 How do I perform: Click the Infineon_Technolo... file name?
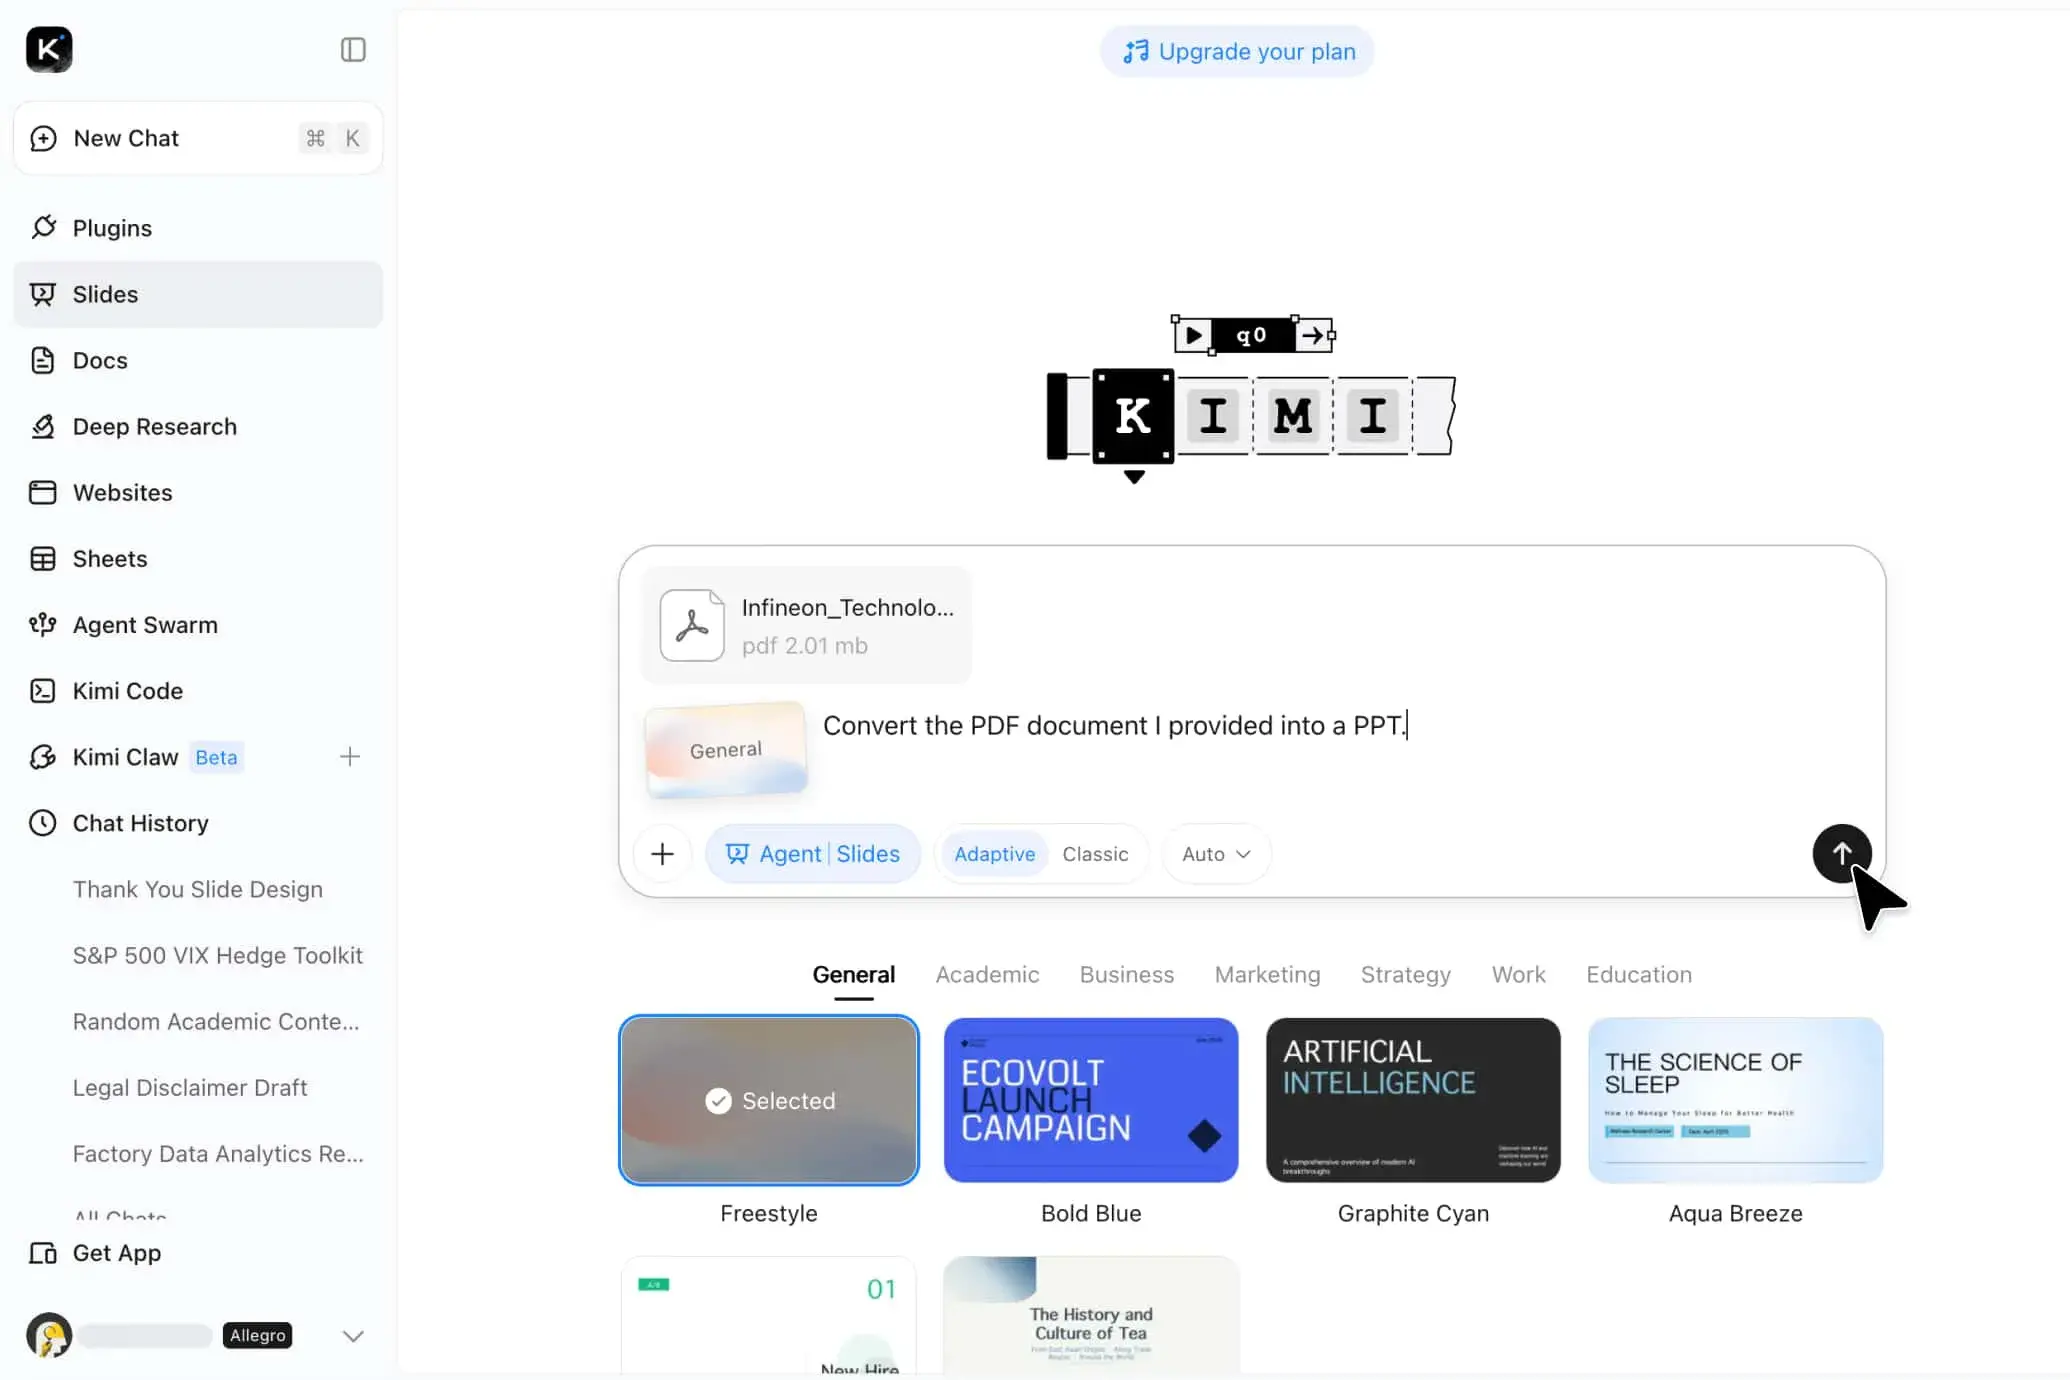tap(847, 608)
